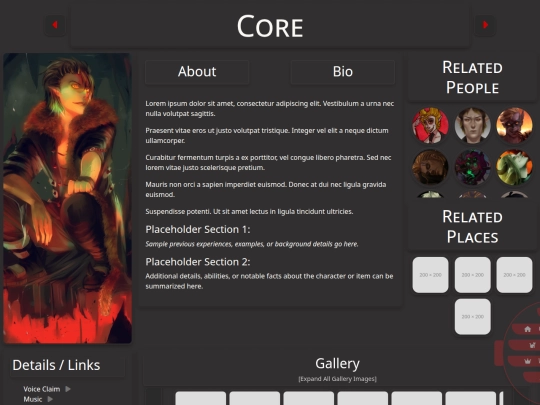Screen dimensions: 540x405
Task: Click the Voice Claim label
Action: (42, 389)
